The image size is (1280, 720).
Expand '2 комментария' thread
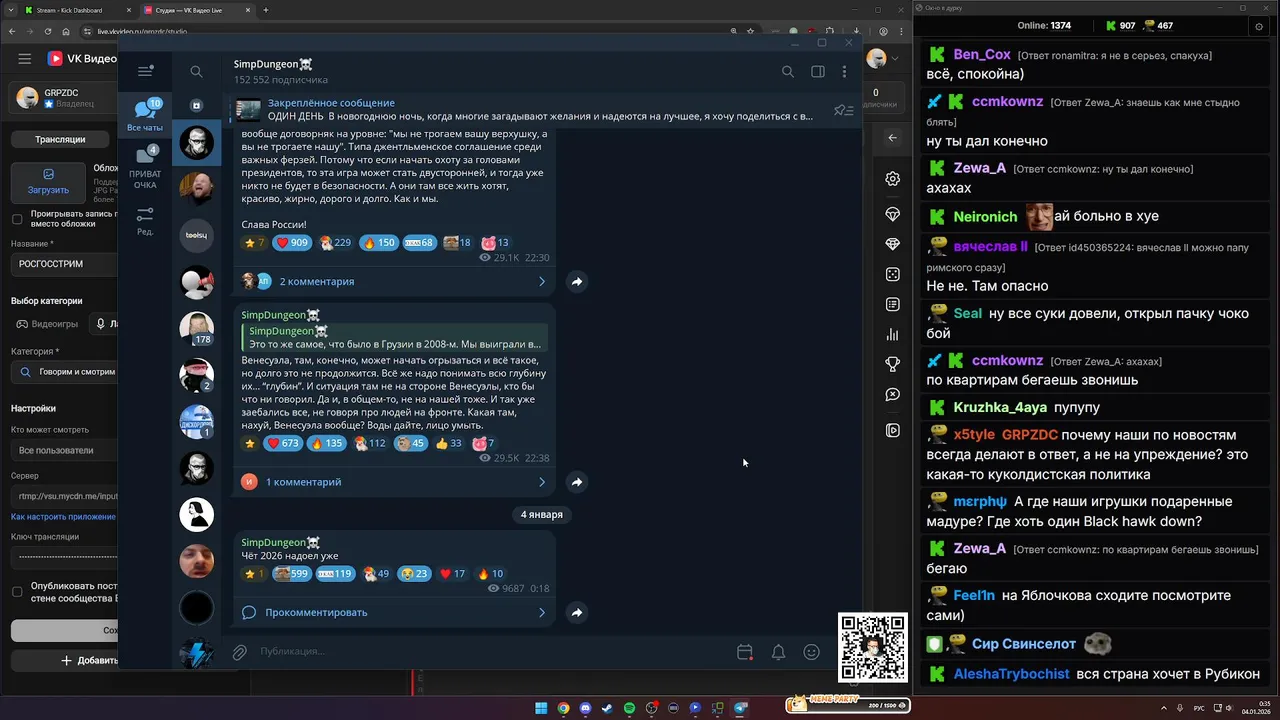tap(395, 282)
